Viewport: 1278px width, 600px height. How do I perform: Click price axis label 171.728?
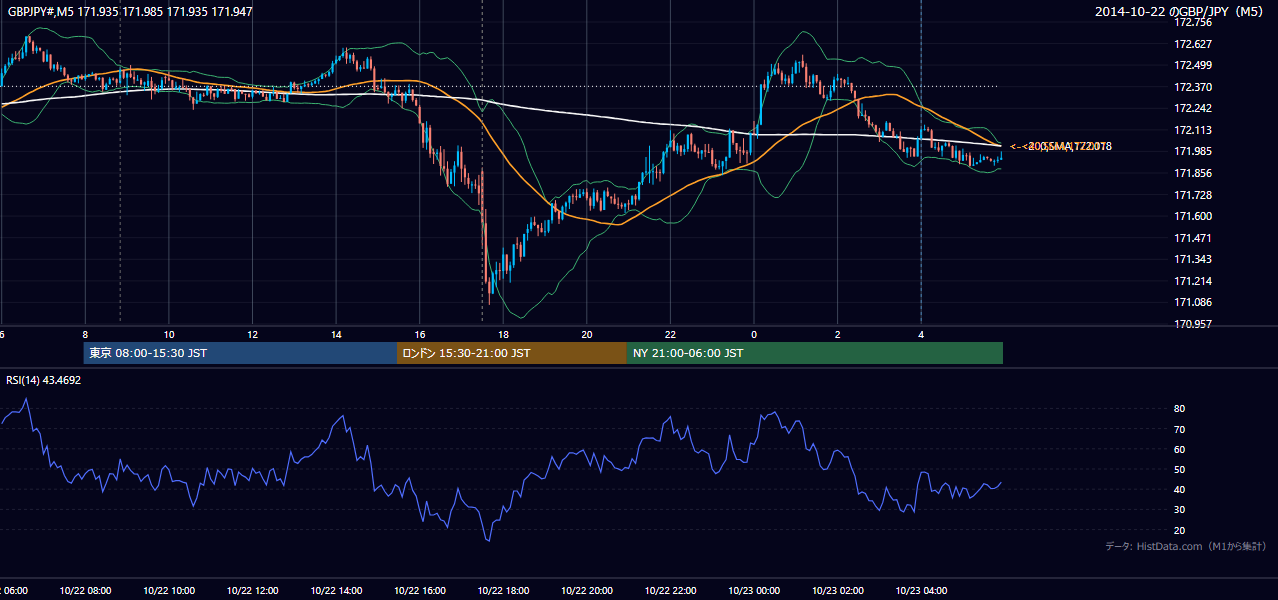(1192, 195)
